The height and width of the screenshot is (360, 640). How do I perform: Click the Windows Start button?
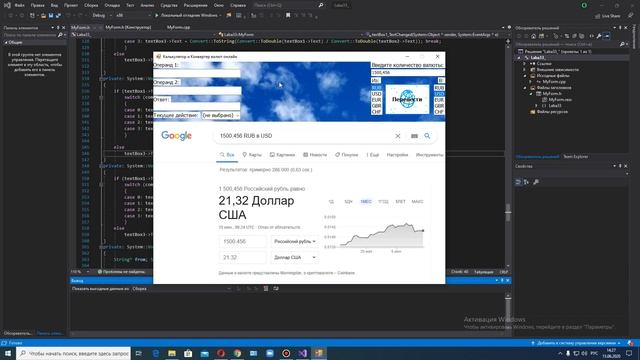coord(8,353)
